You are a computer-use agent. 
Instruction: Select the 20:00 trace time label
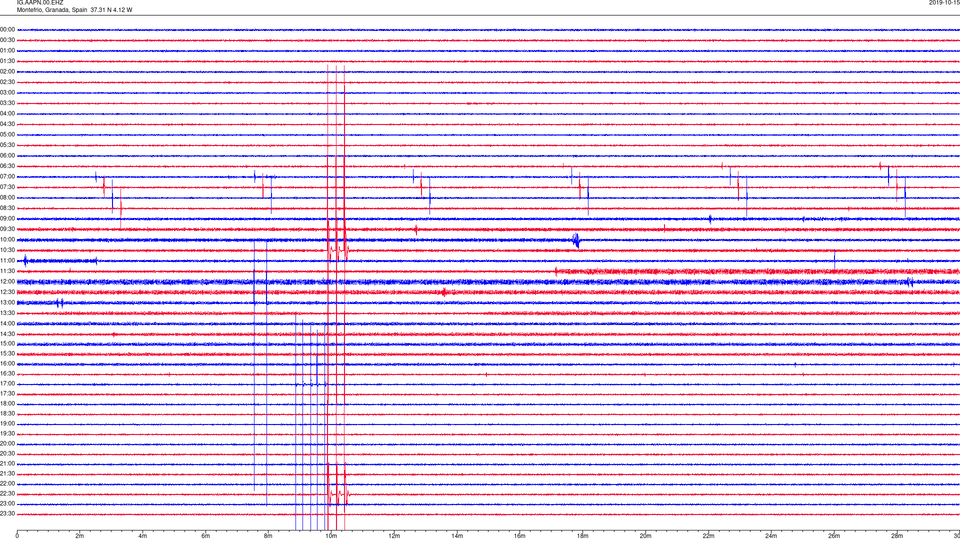[8, 444]
